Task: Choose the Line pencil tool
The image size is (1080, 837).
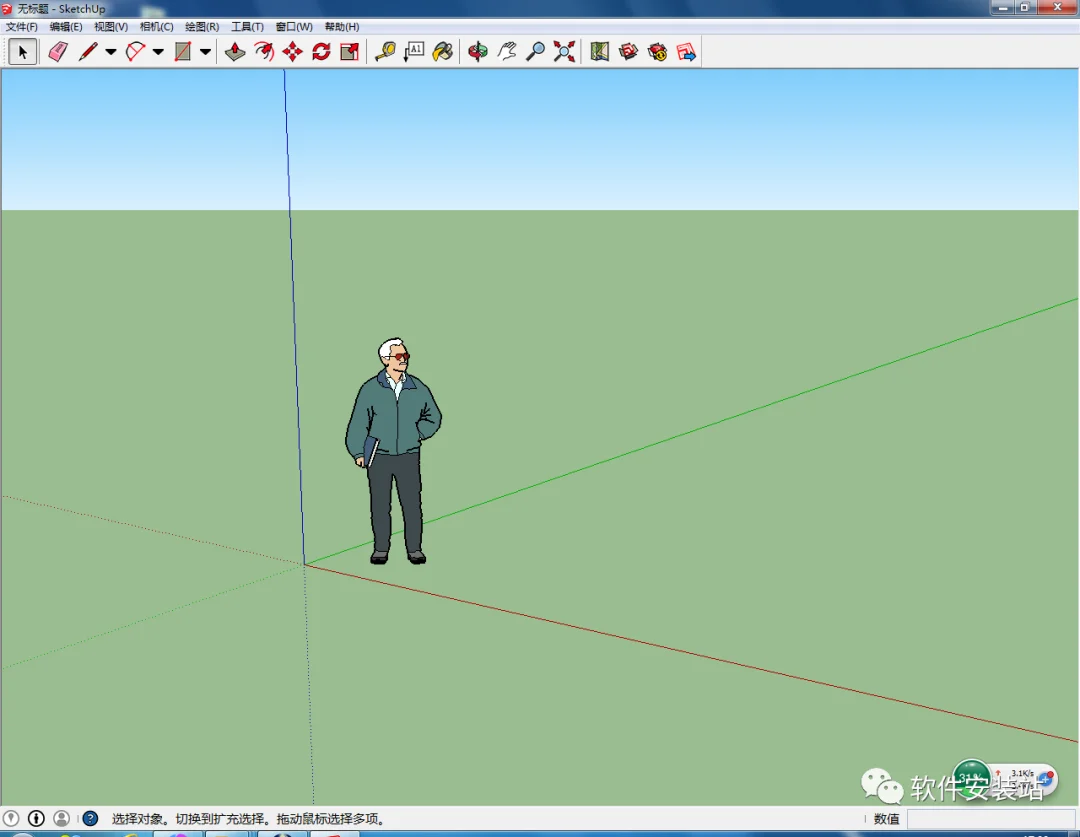Action: click(88, 52)
